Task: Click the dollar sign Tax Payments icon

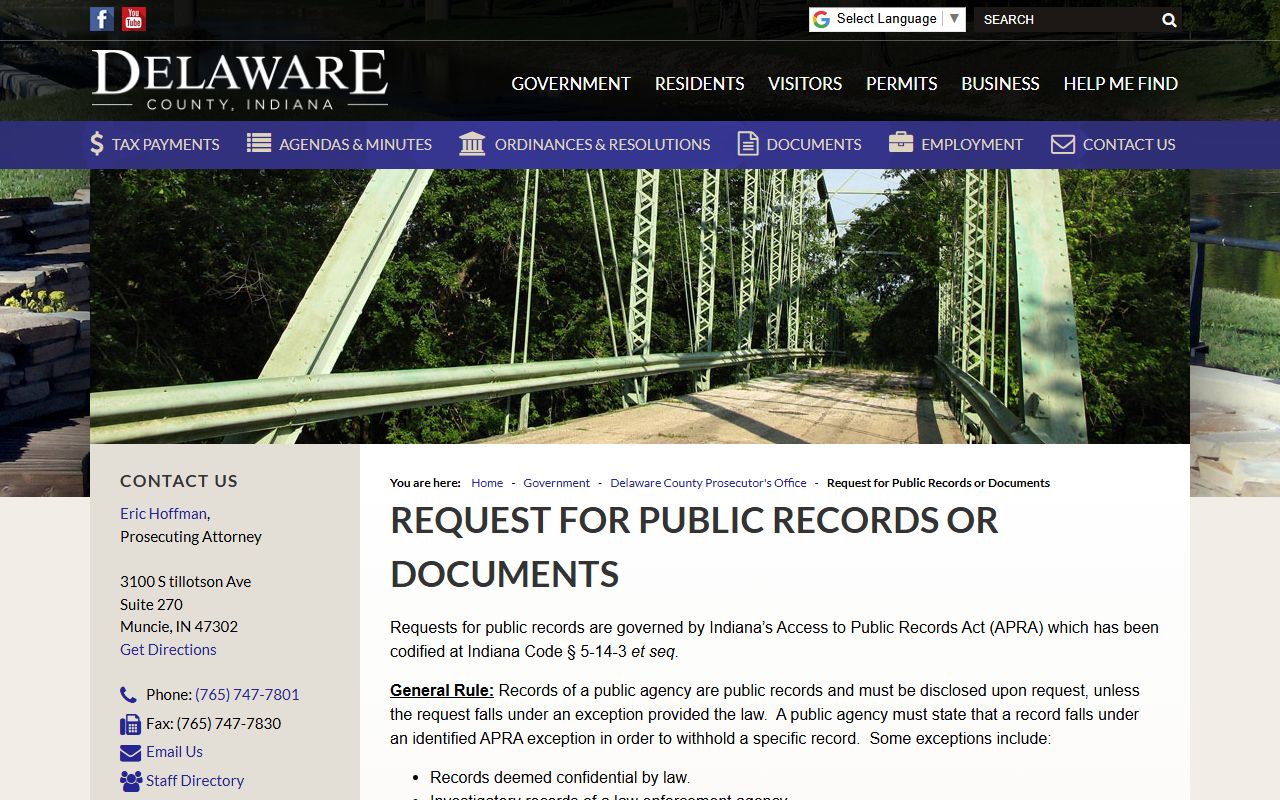Action: (97, 144)
